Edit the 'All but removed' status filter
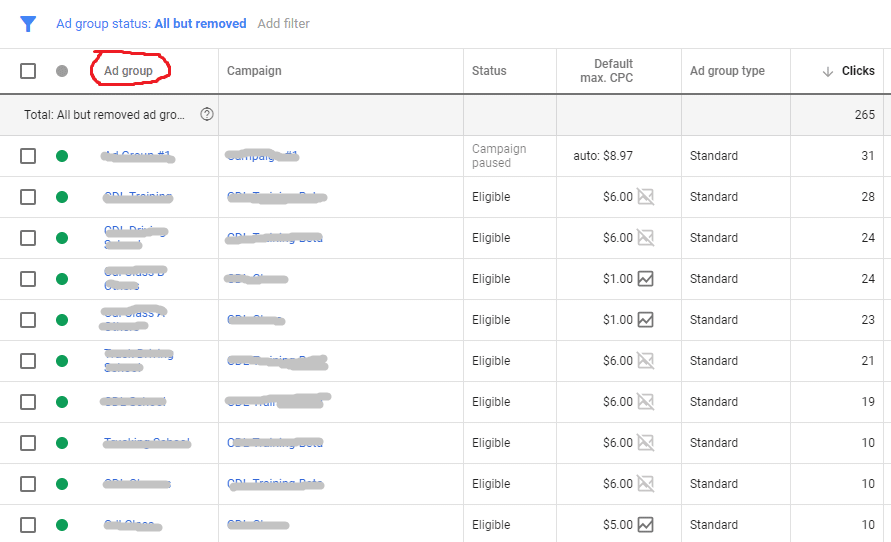 point(200,24)
